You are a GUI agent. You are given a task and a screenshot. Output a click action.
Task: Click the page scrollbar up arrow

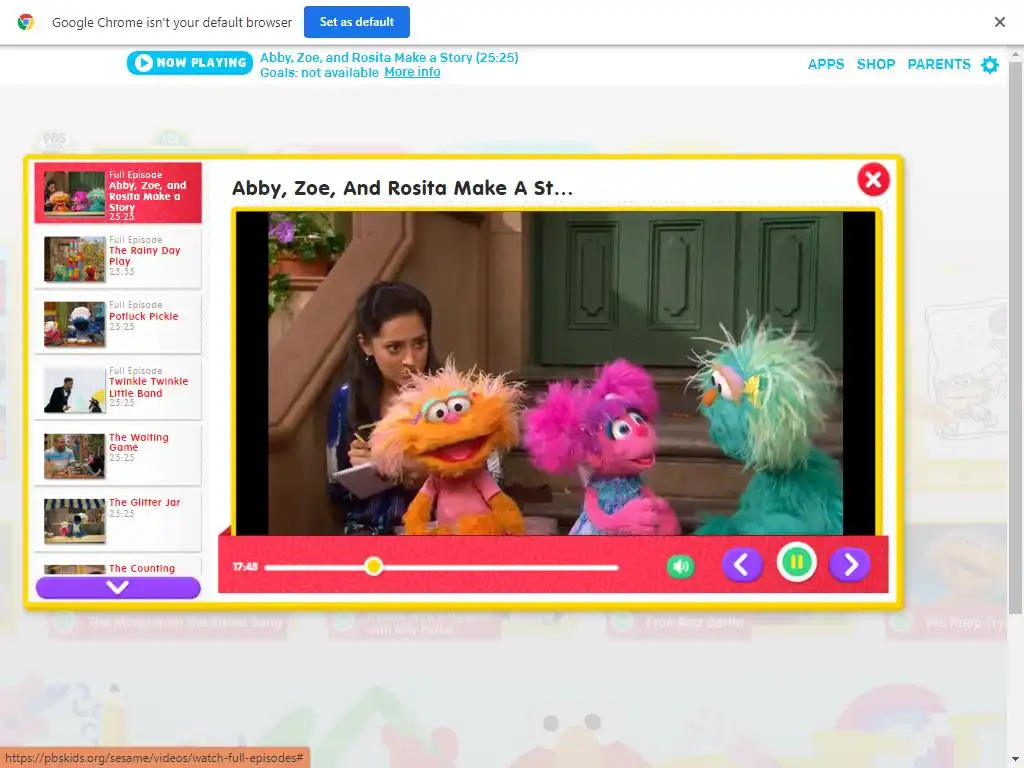1015,52
